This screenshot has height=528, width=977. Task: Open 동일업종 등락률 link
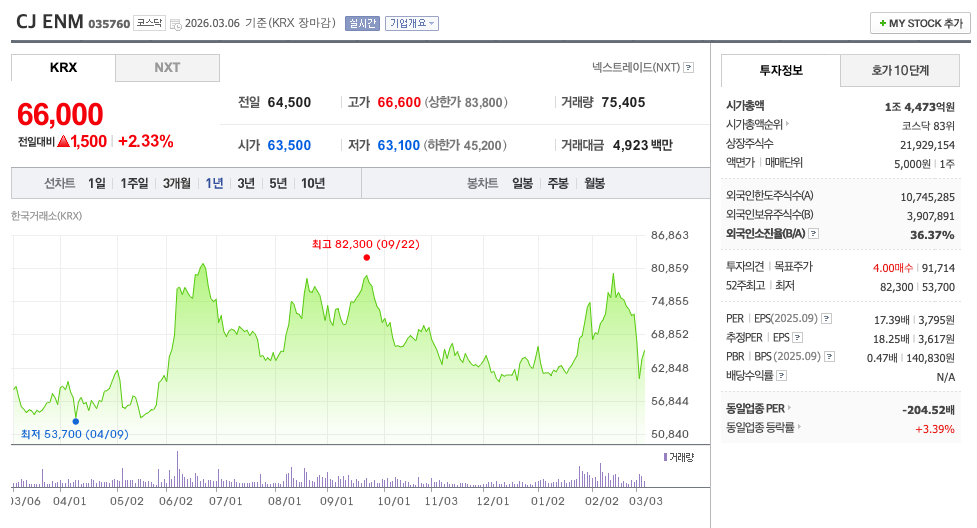(763, 428)
